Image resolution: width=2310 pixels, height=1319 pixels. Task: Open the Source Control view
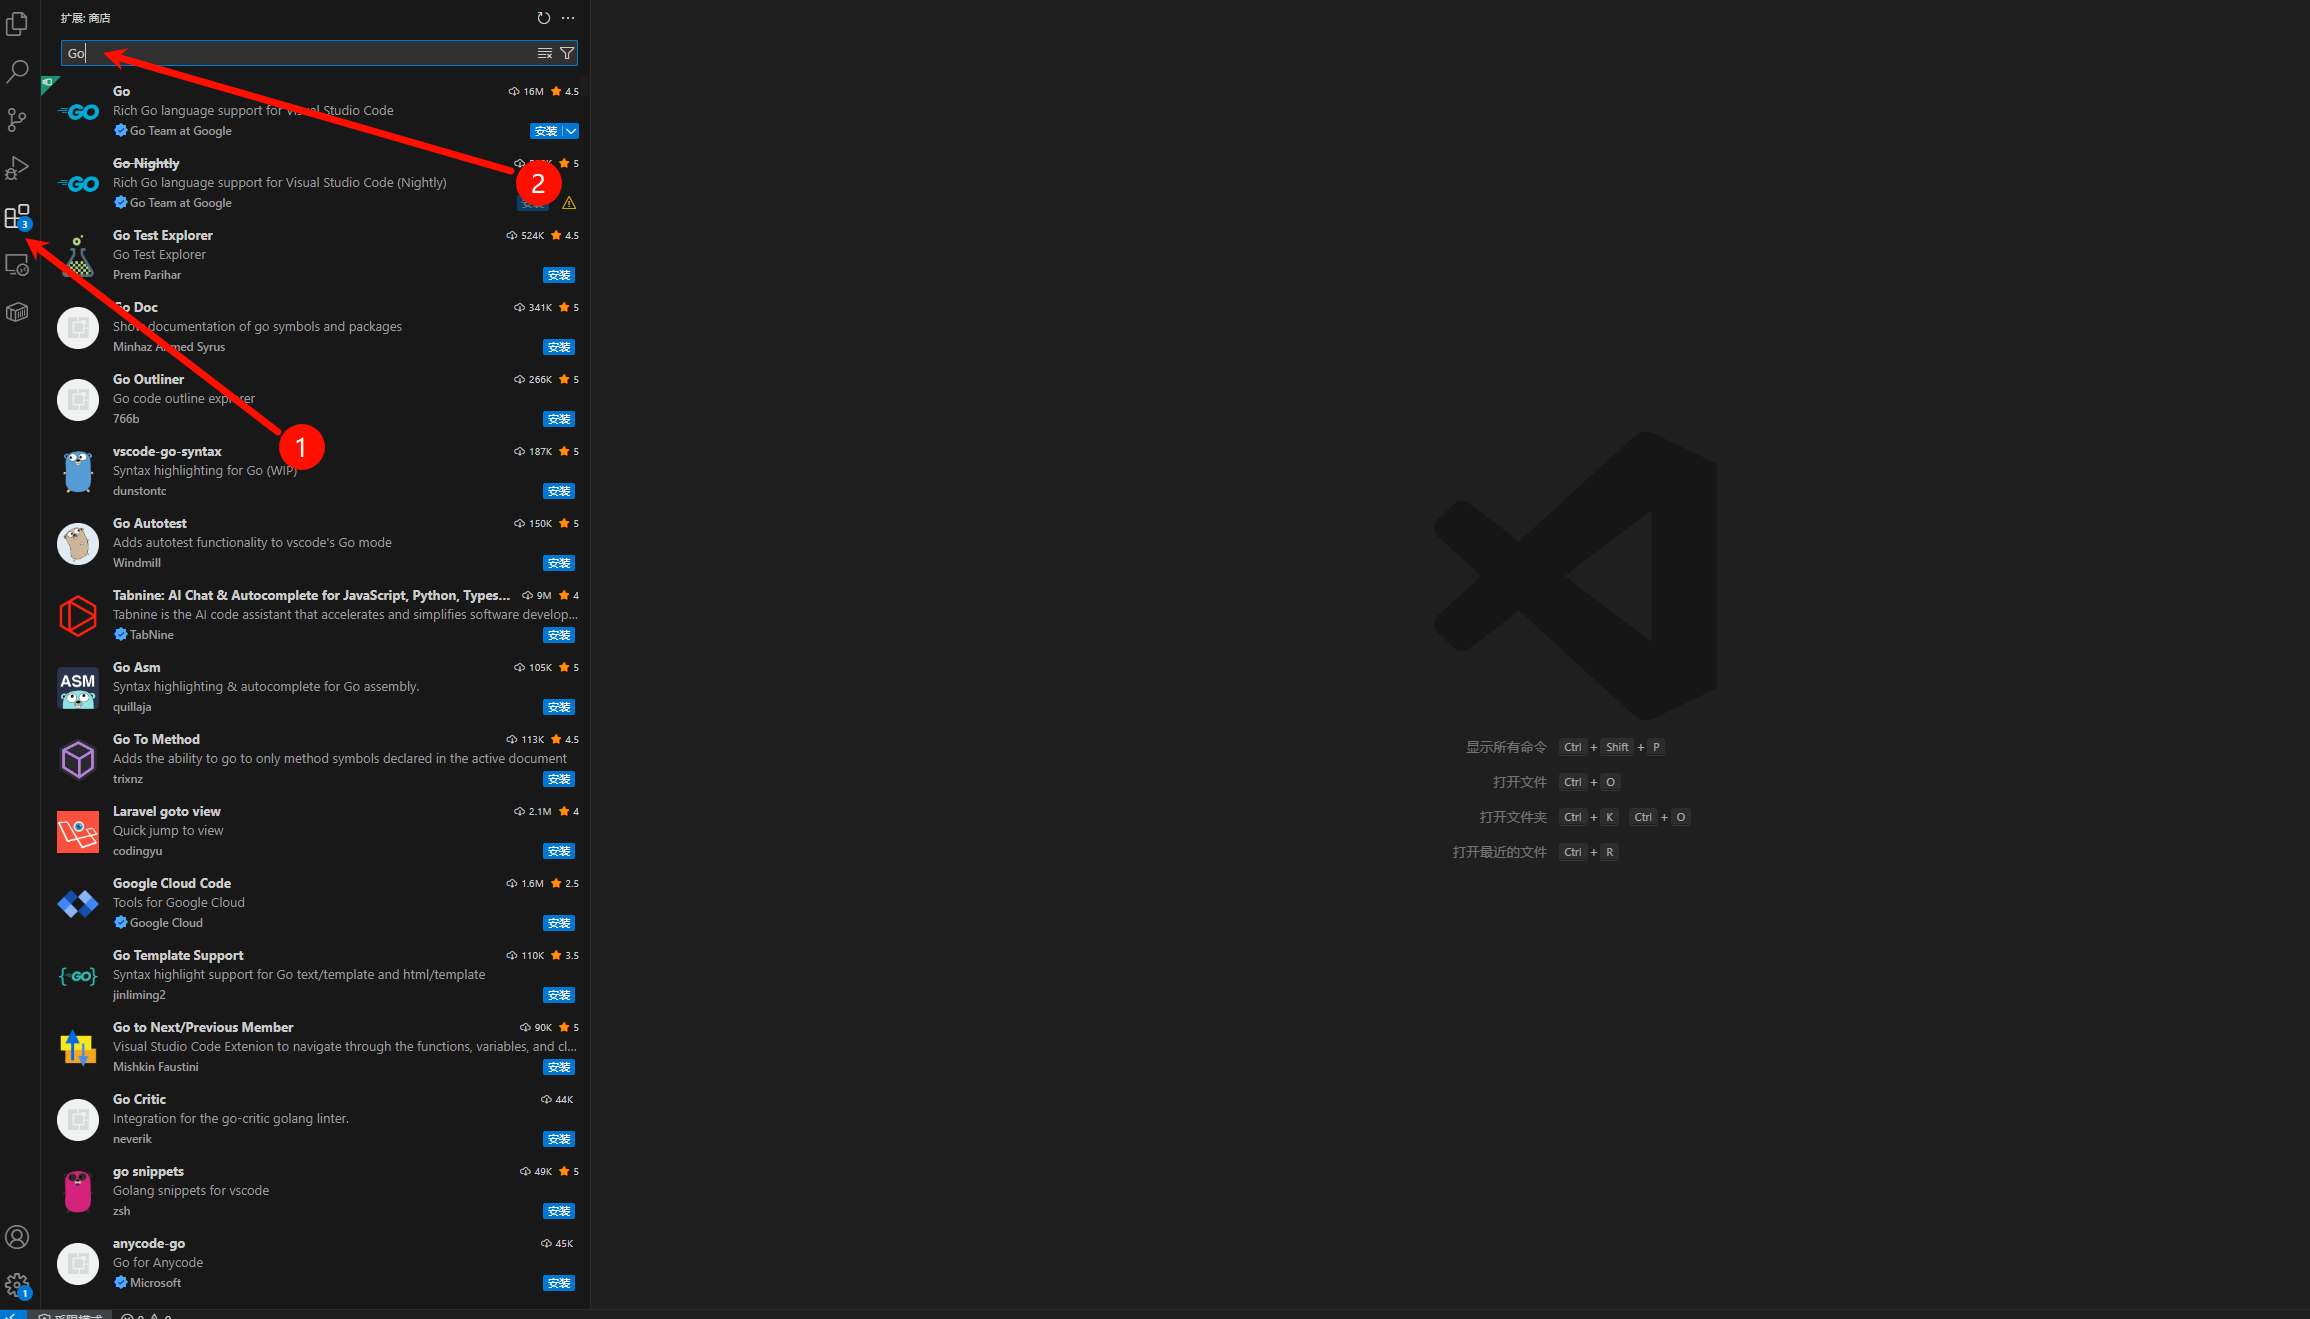17,120
